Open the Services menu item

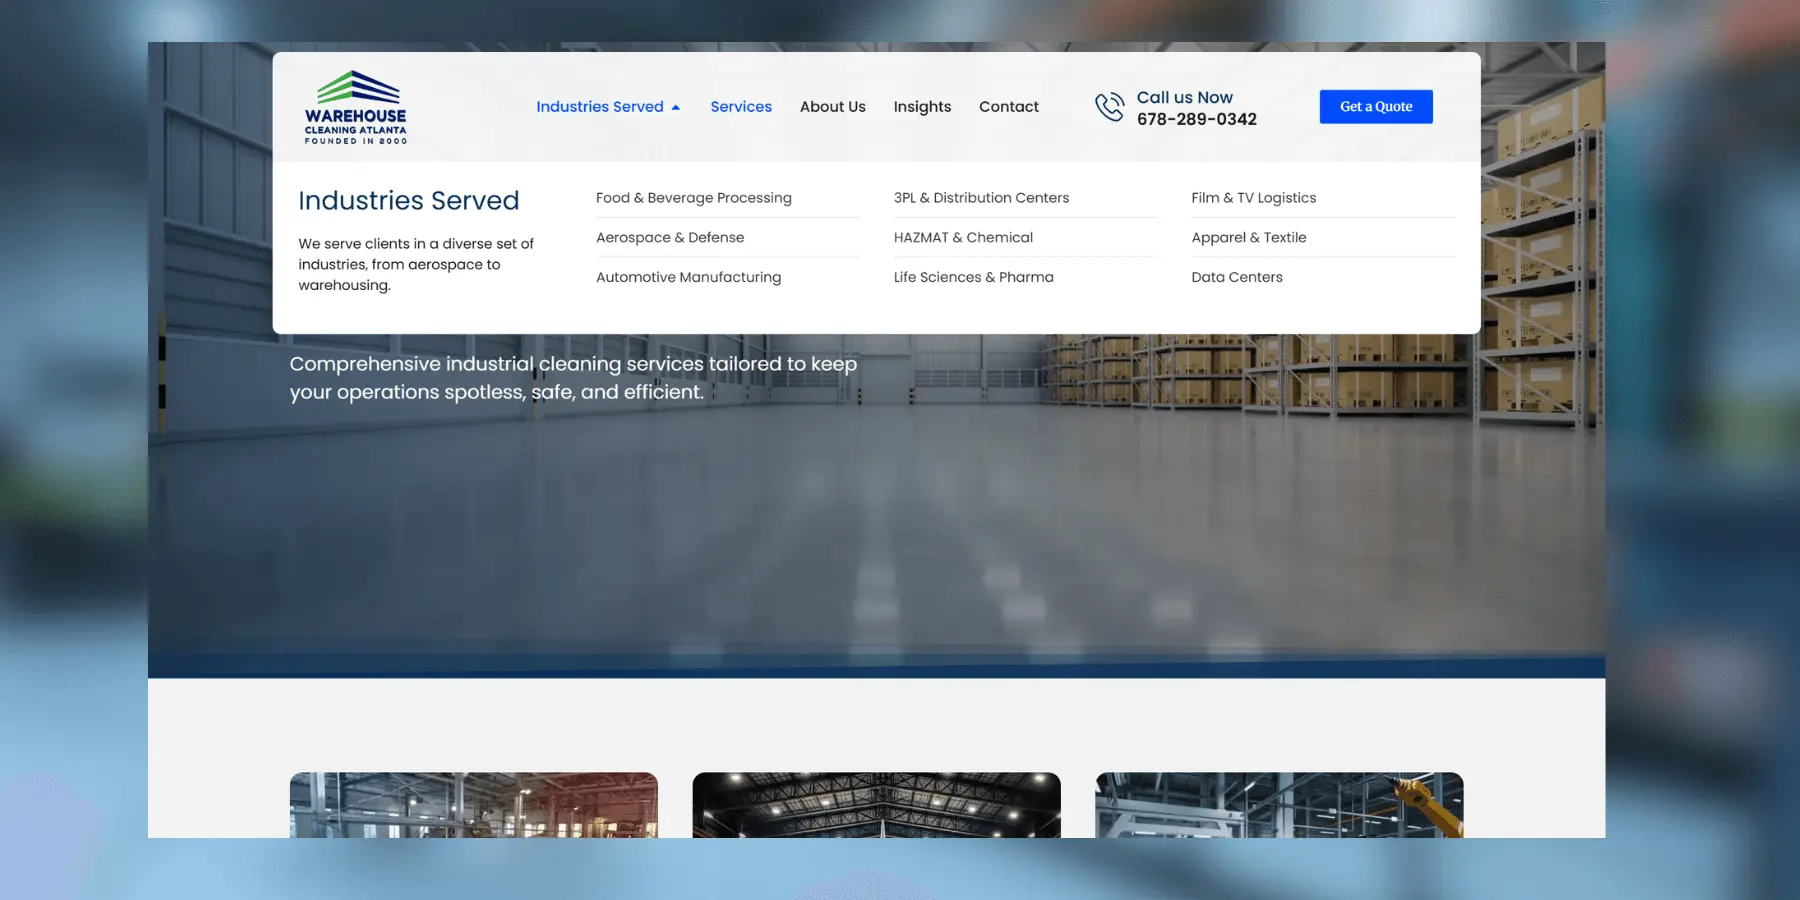point(741,107)
